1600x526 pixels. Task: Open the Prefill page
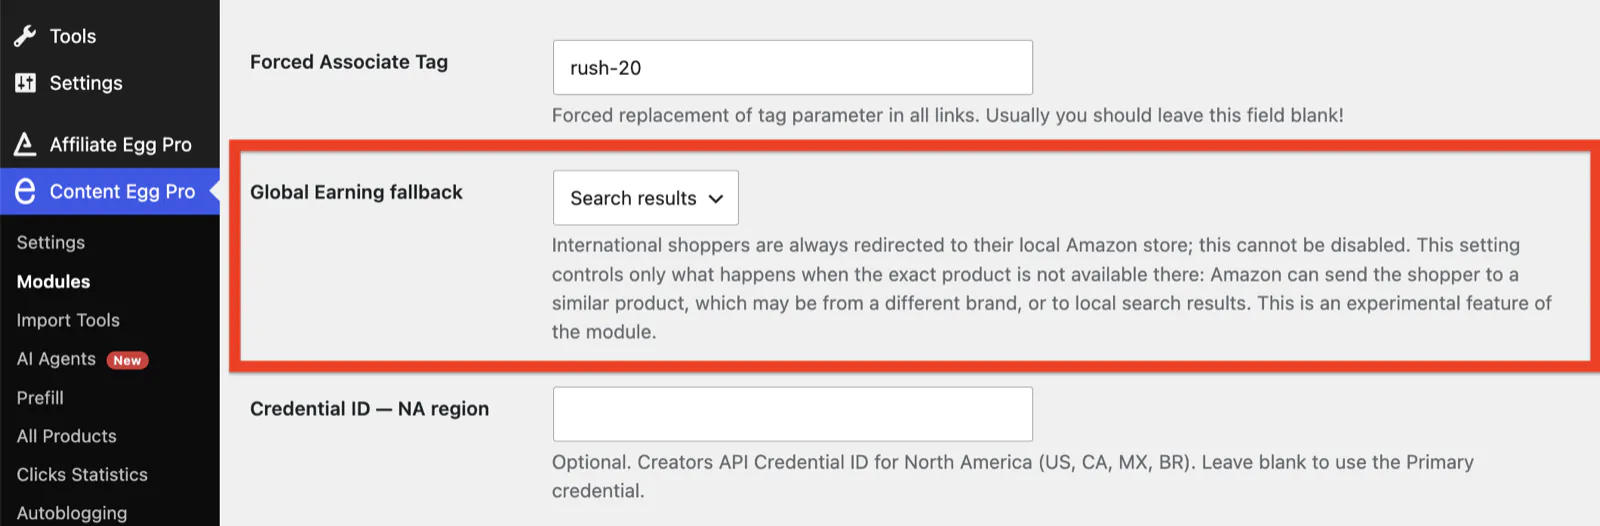[40, 397]
